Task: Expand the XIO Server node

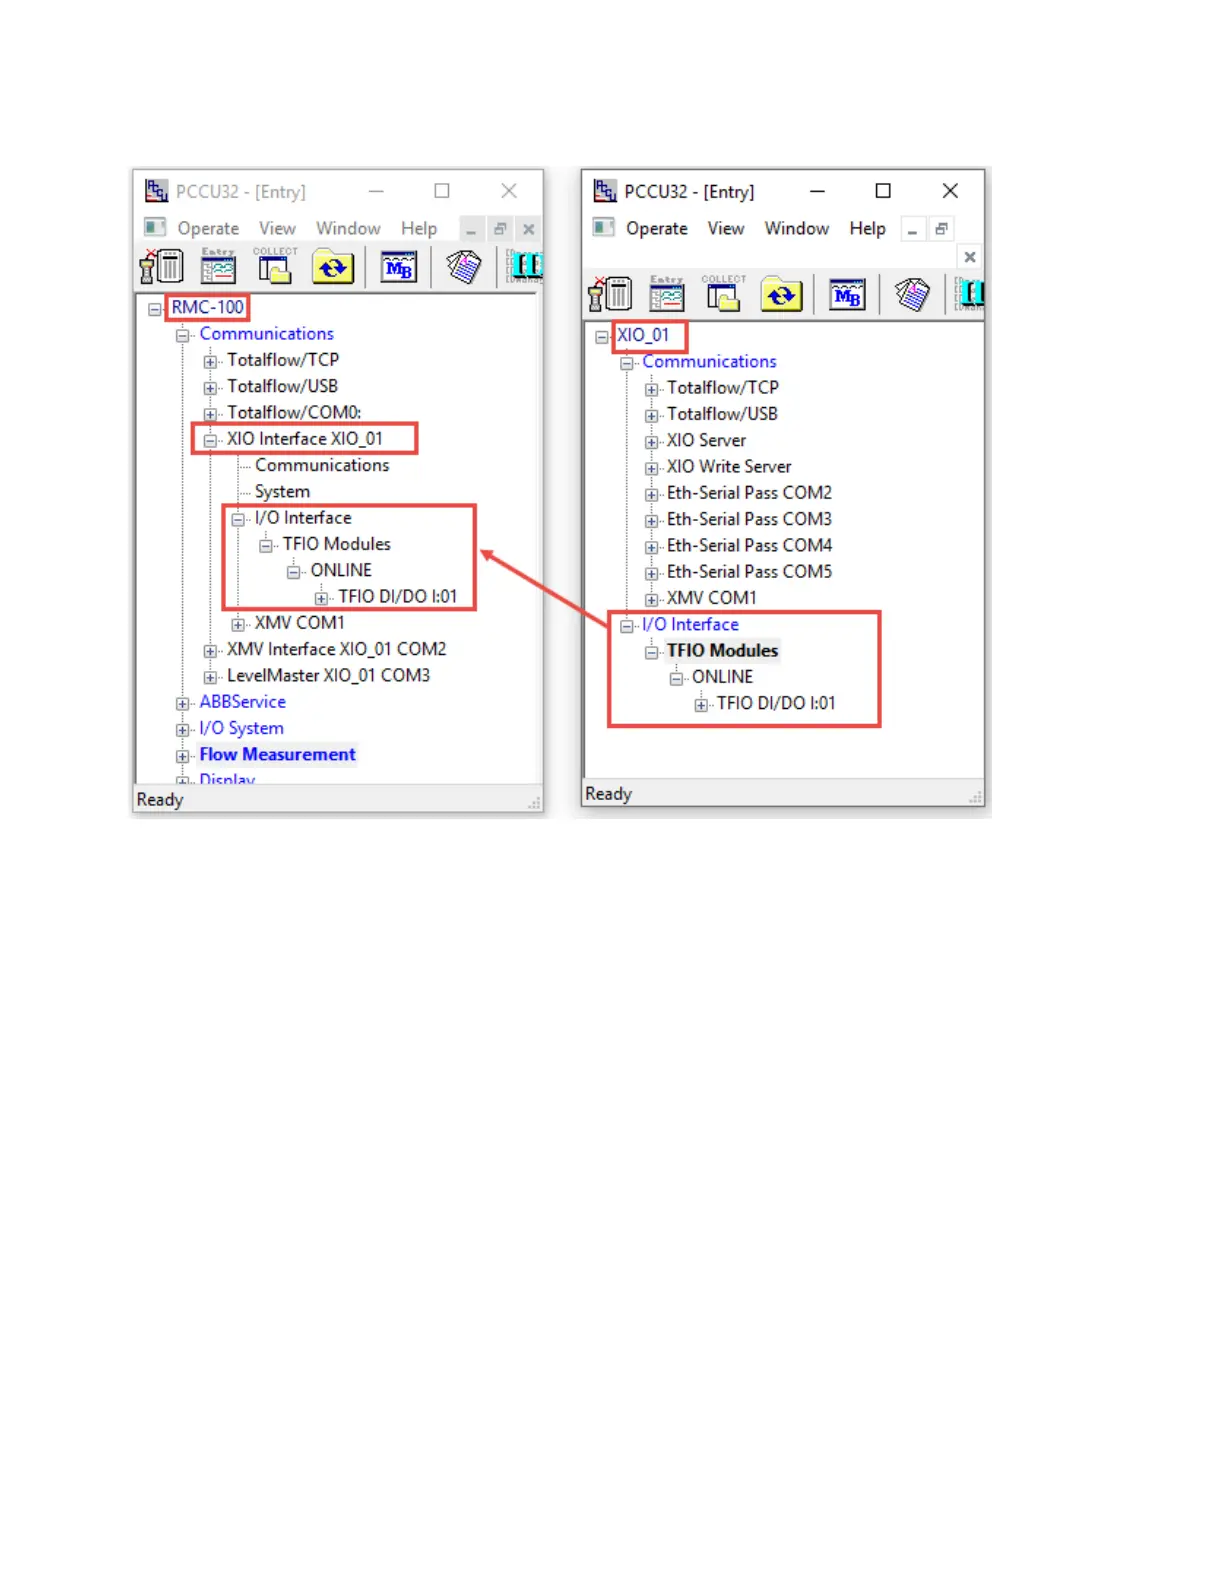Action: coord(651,442)
